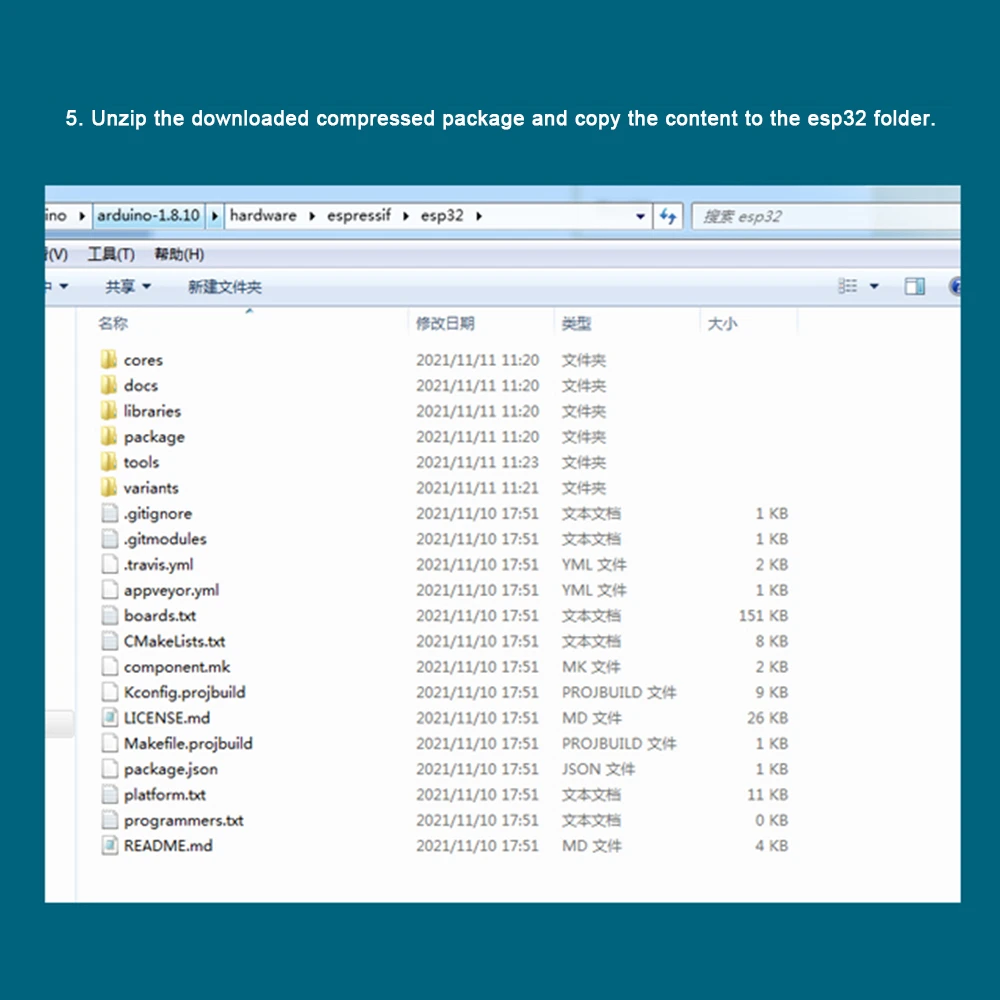Select the tools folder icon
The image size is (1000, 1000).
pos(109,462)
